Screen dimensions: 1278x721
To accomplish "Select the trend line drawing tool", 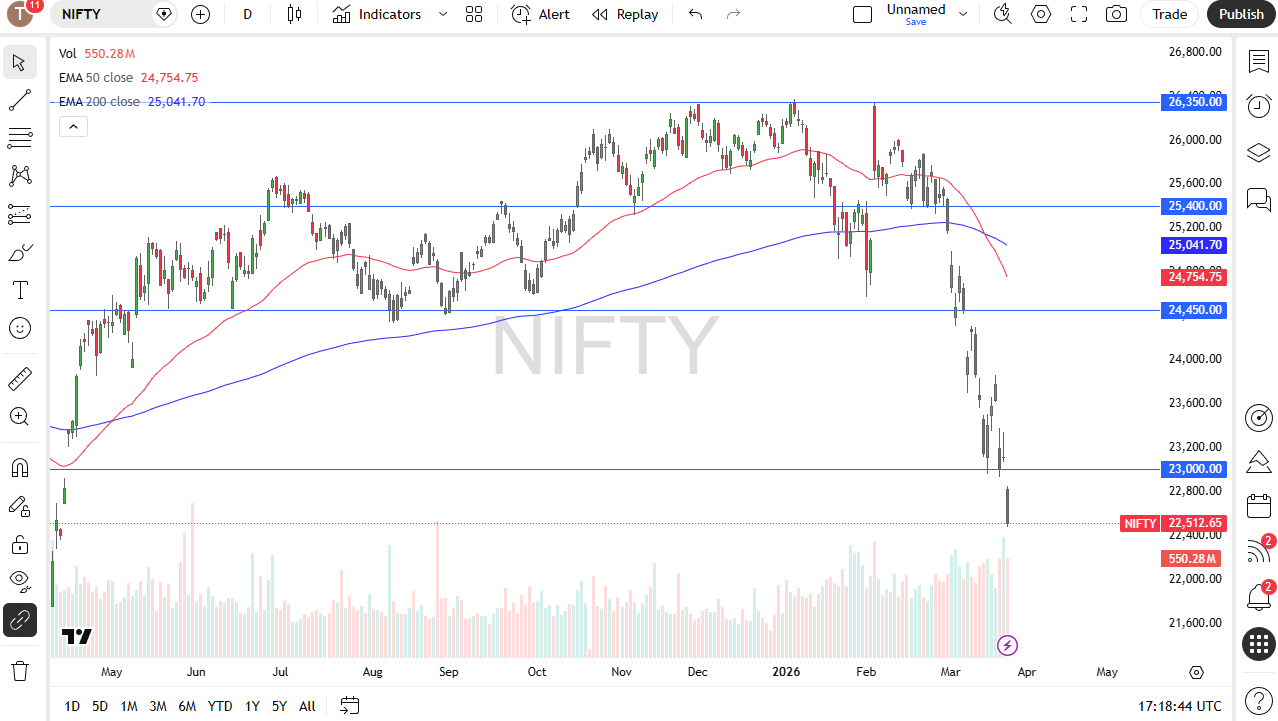I will point(20,100).
